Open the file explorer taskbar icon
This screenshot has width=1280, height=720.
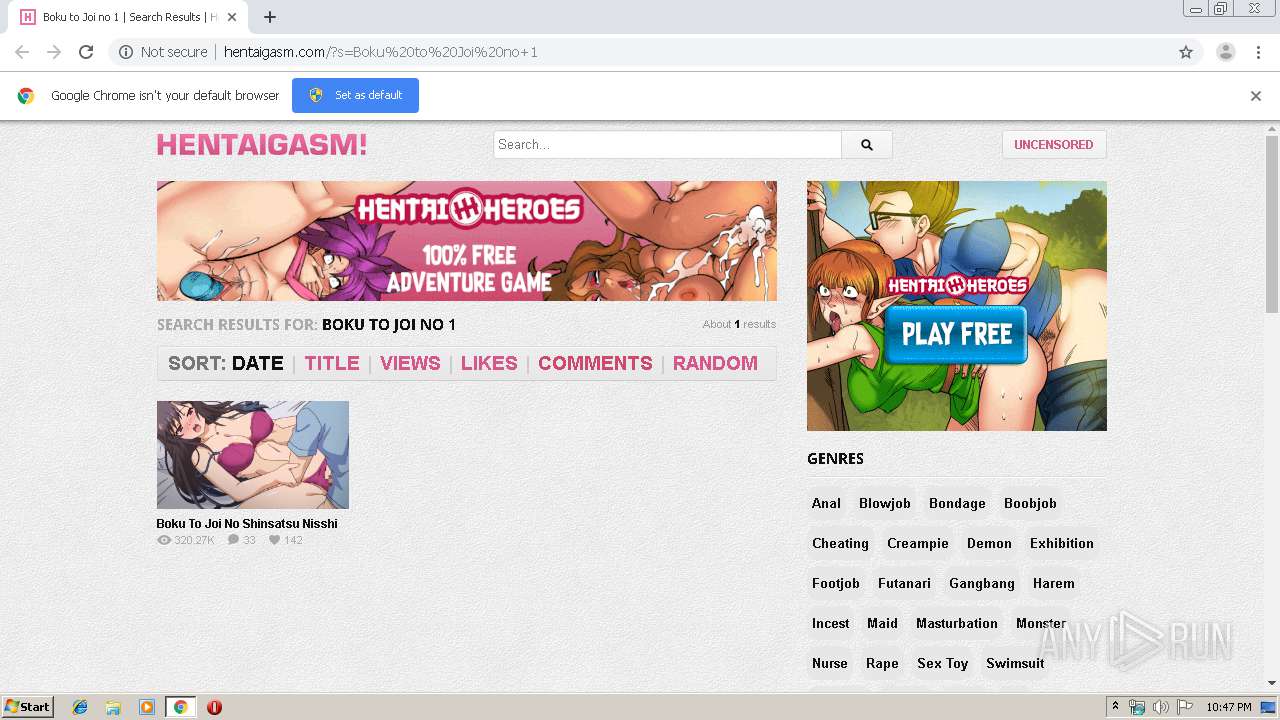[113, 707]
